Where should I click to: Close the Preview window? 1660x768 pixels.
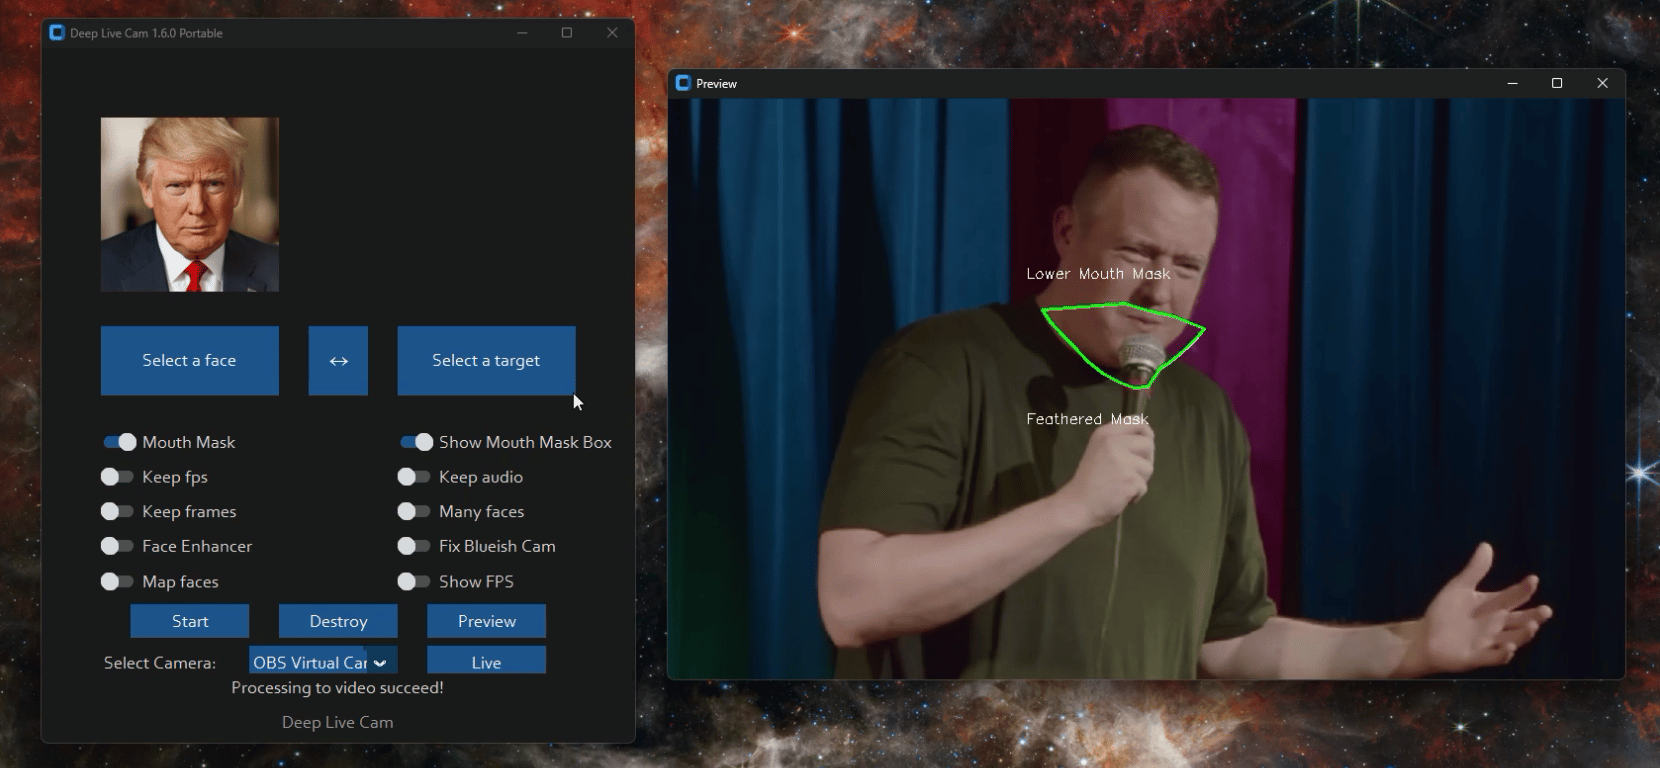pos(1602,83)
